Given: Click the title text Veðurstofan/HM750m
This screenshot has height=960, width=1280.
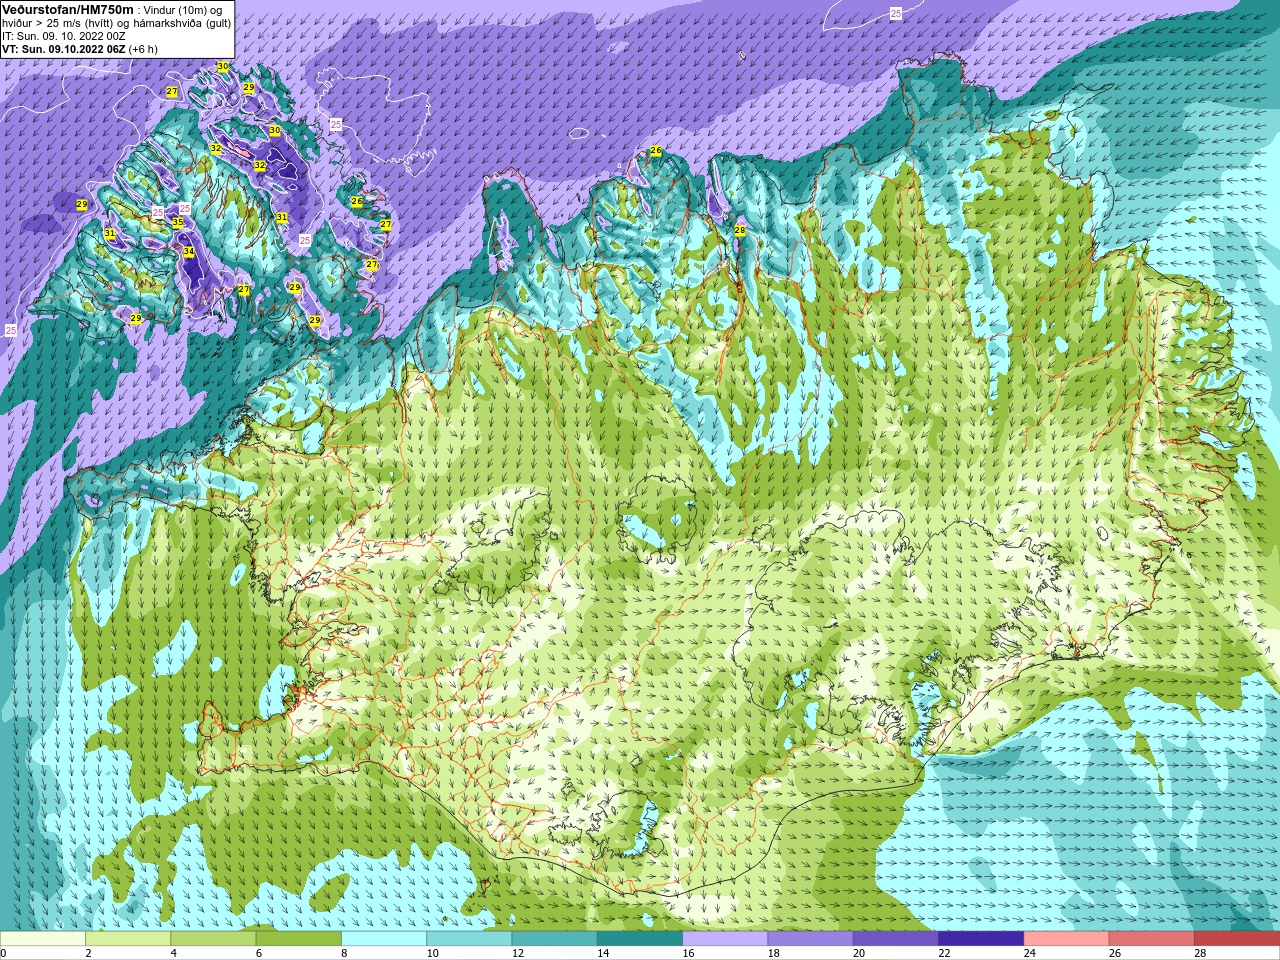Looking at the screenshot, I should point(68,9).
